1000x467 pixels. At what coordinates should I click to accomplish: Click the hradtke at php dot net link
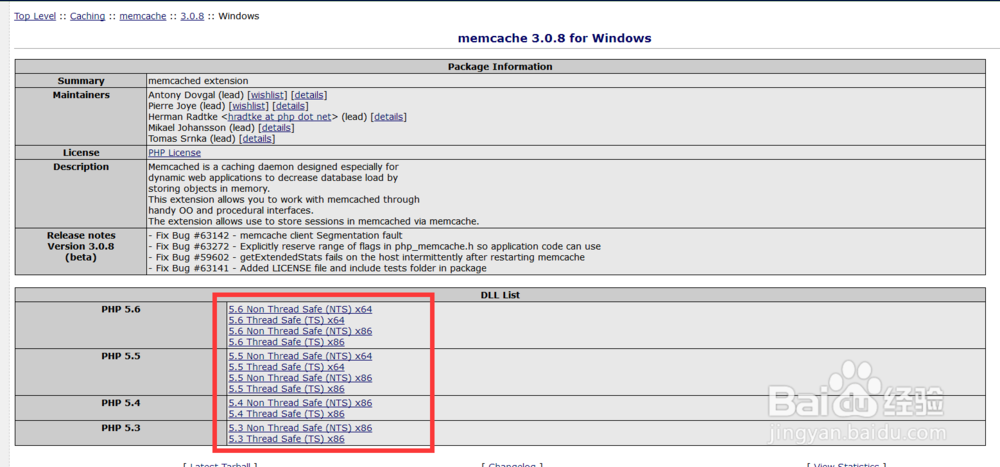280,117
